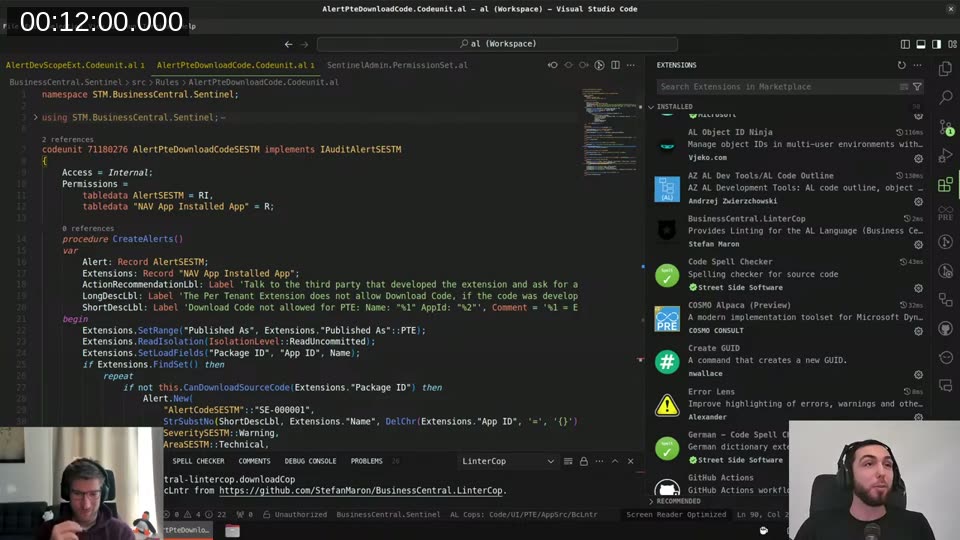This screenshot has width=960, height=540.
Task: Switch to AlertDevScopeExt.Codeunit.al tab
Action: (75, 65)
